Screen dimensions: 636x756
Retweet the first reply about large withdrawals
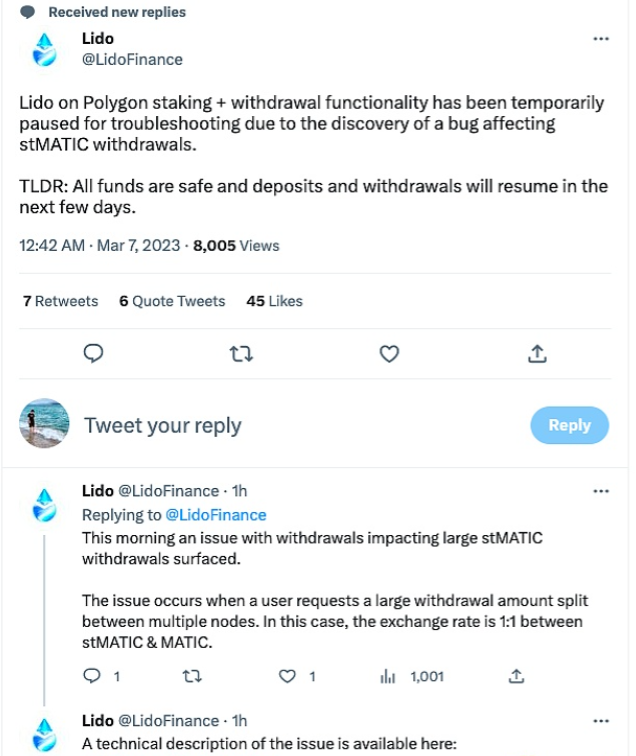tap(190, 677)
